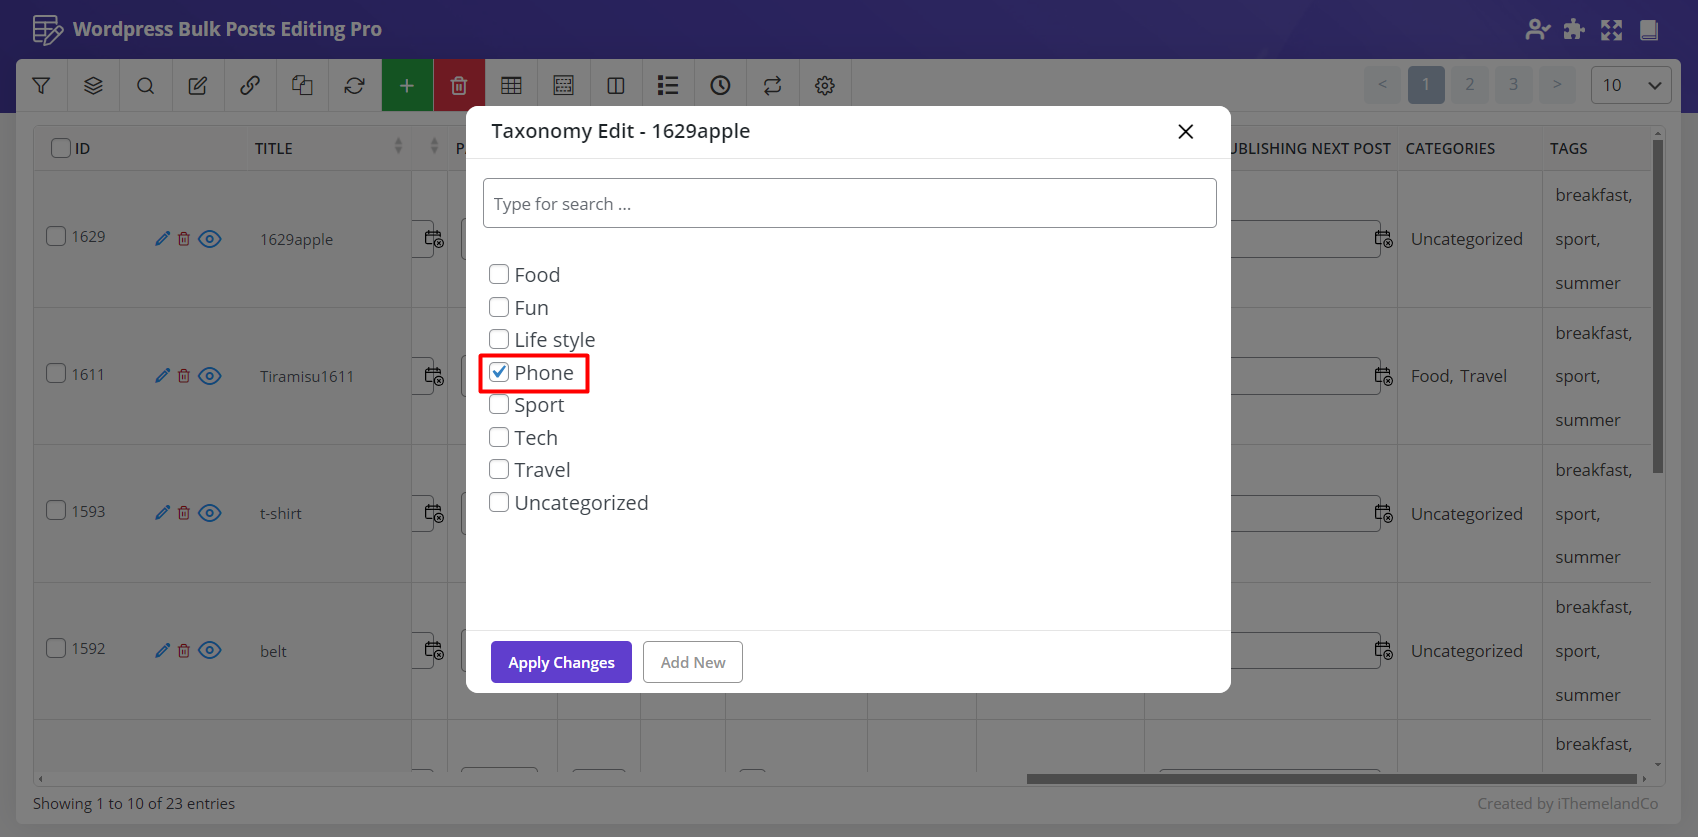Click the pencil edit icon for post 1611
The width and height of the screenshot is (1698, 837).
(163, 376)
